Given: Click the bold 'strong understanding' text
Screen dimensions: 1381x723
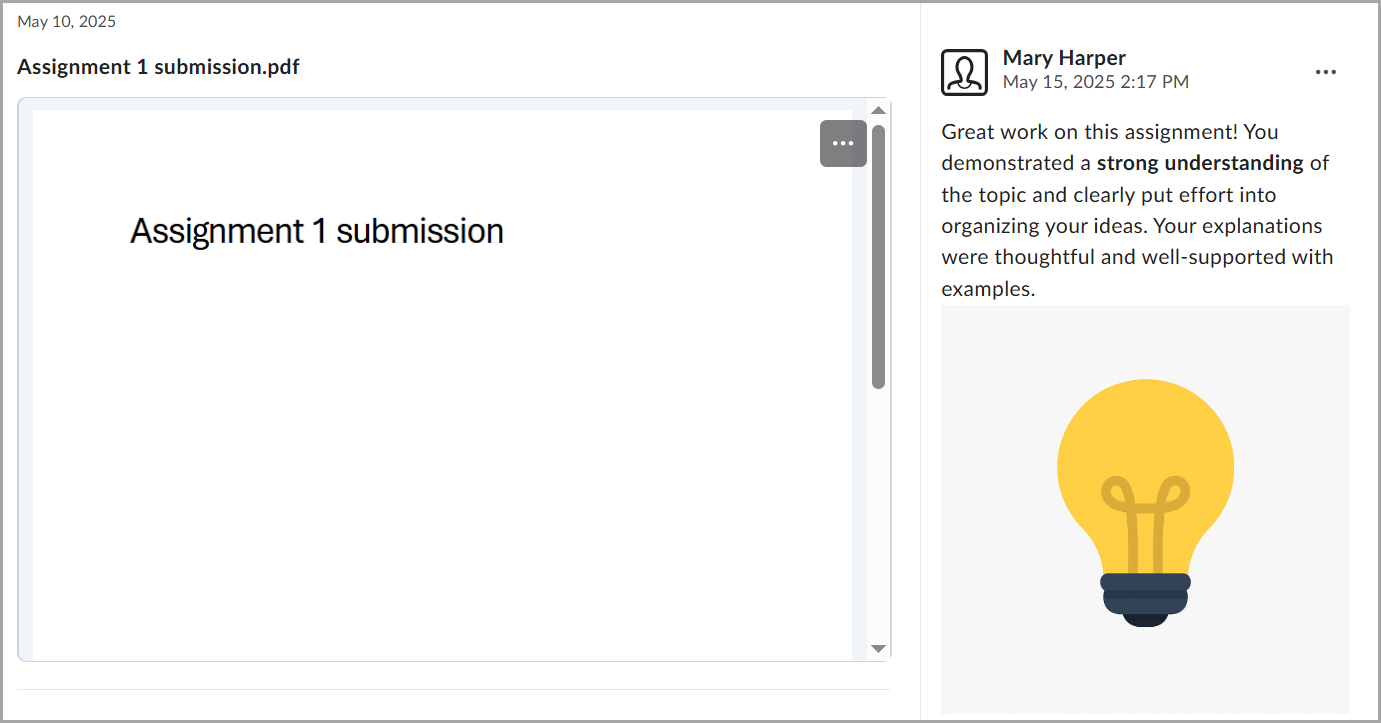Looking at the screenshot, I should (1200, 163).
